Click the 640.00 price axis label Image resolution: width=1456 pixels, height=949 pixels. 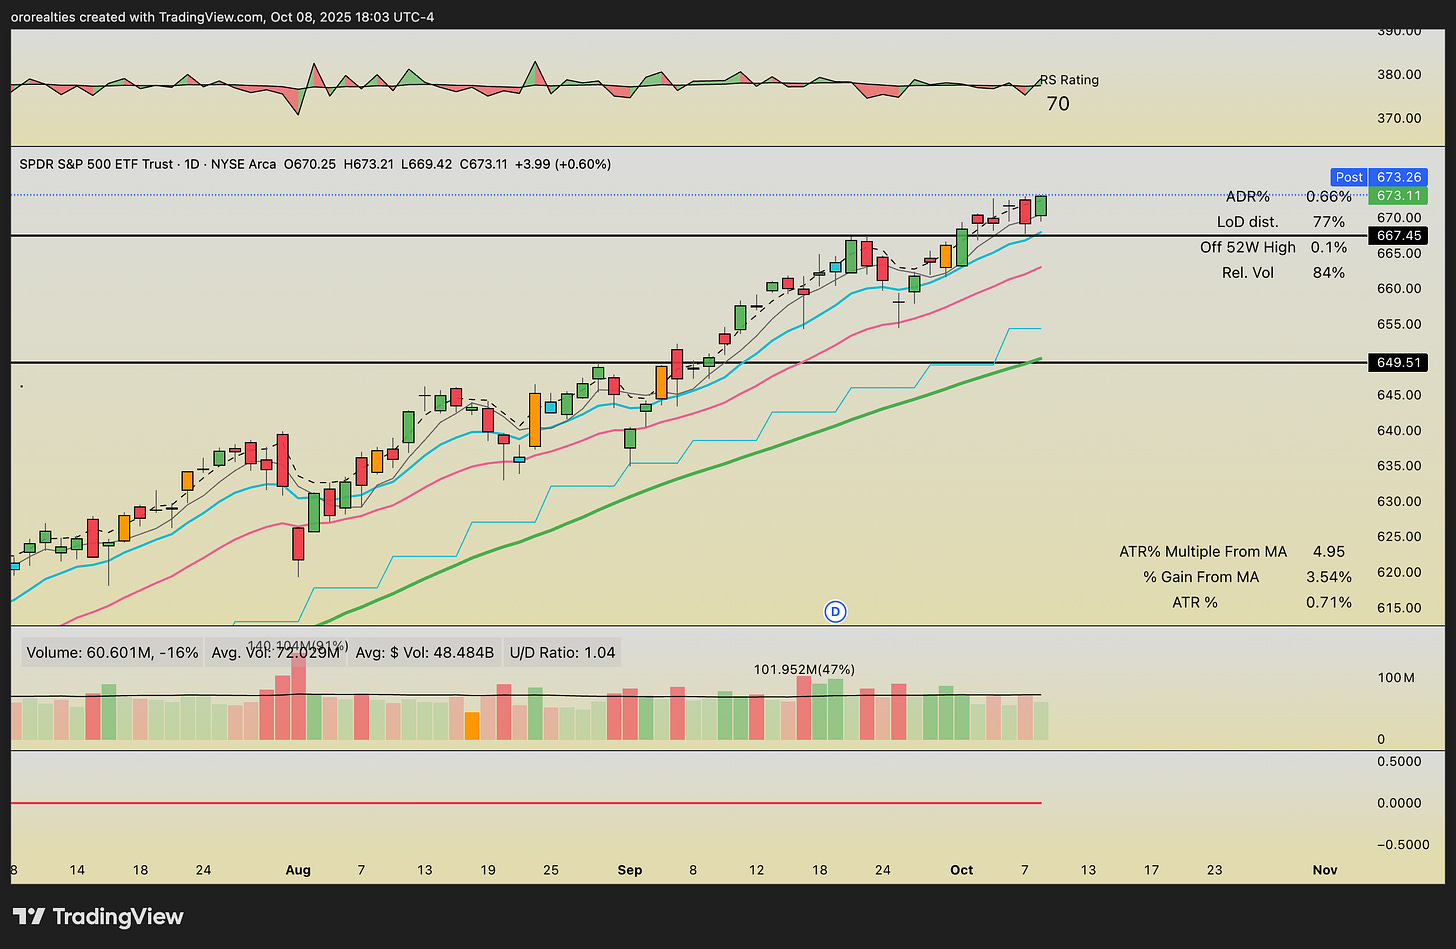(x=1399, y=430)
